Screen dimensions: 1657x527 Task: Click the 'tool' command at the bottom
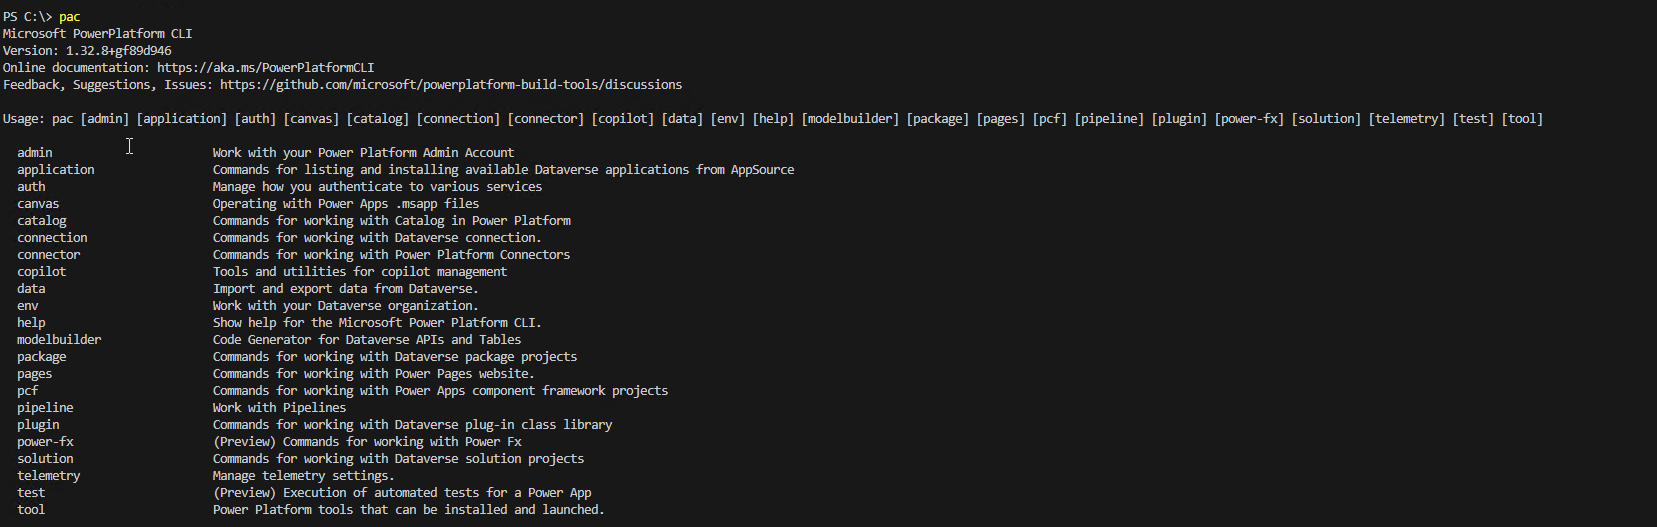(31, 510)
